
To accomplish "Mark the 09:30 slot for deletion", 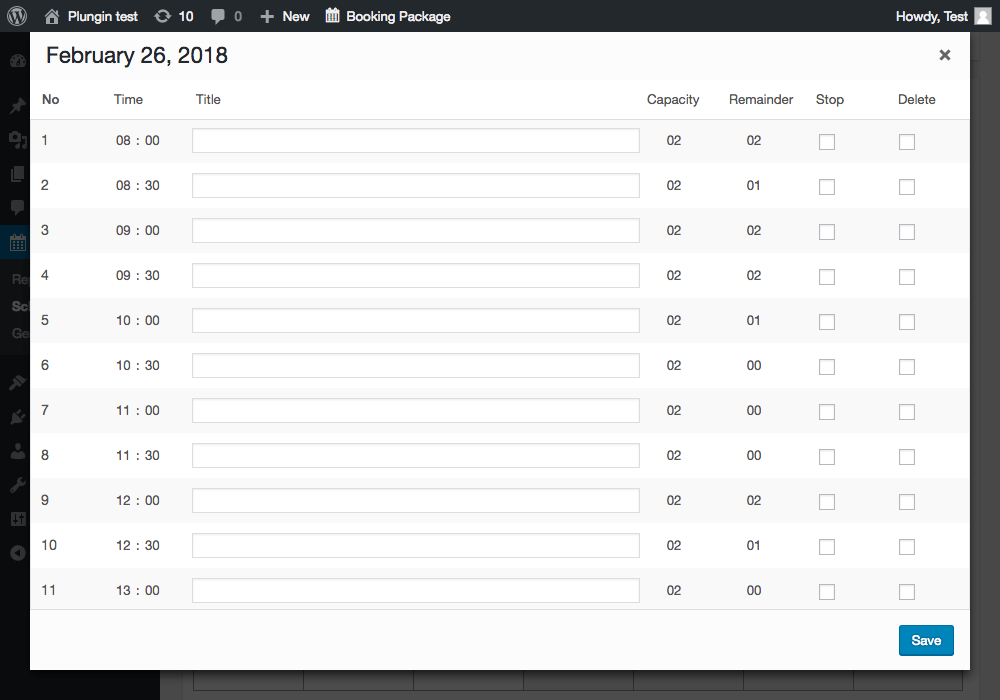I will [x=907, y=277].
